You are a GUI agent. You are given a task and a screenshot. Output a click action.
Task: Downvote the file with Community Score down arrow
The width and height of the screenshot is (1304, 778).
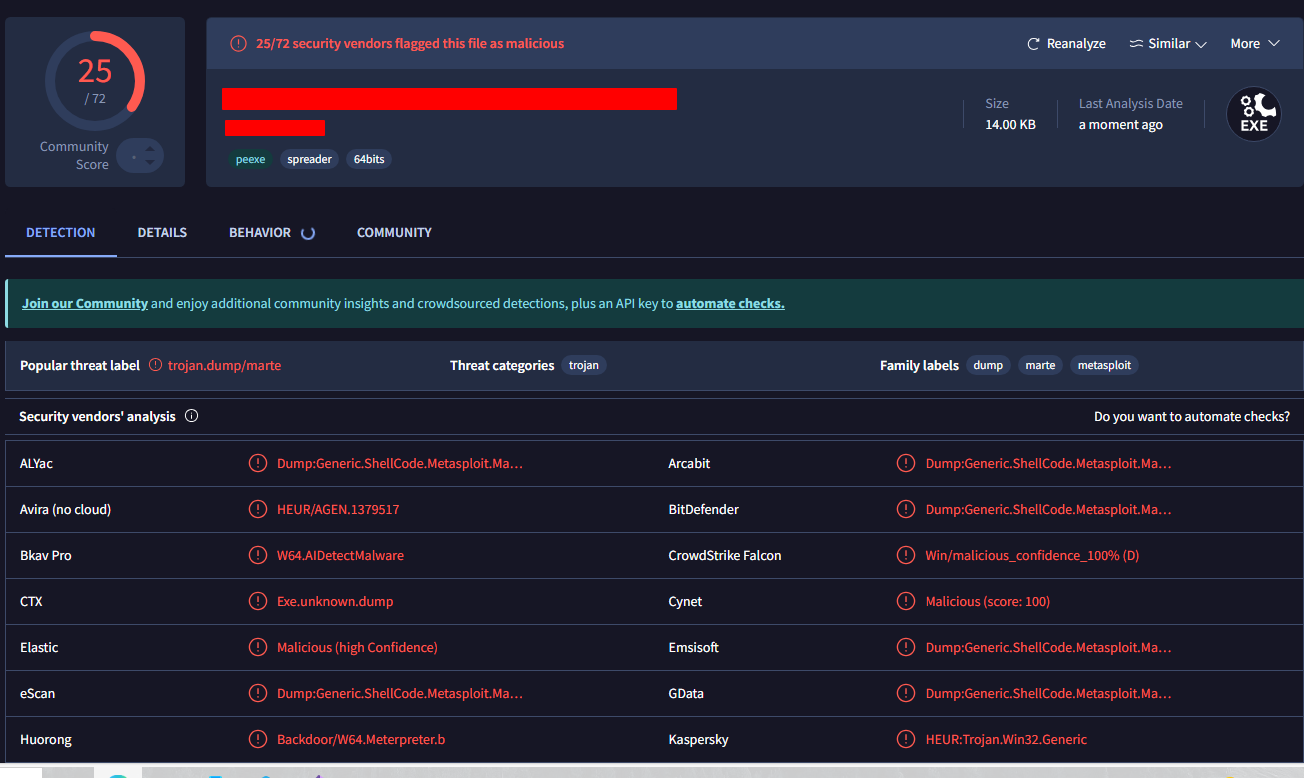[150, 162]
